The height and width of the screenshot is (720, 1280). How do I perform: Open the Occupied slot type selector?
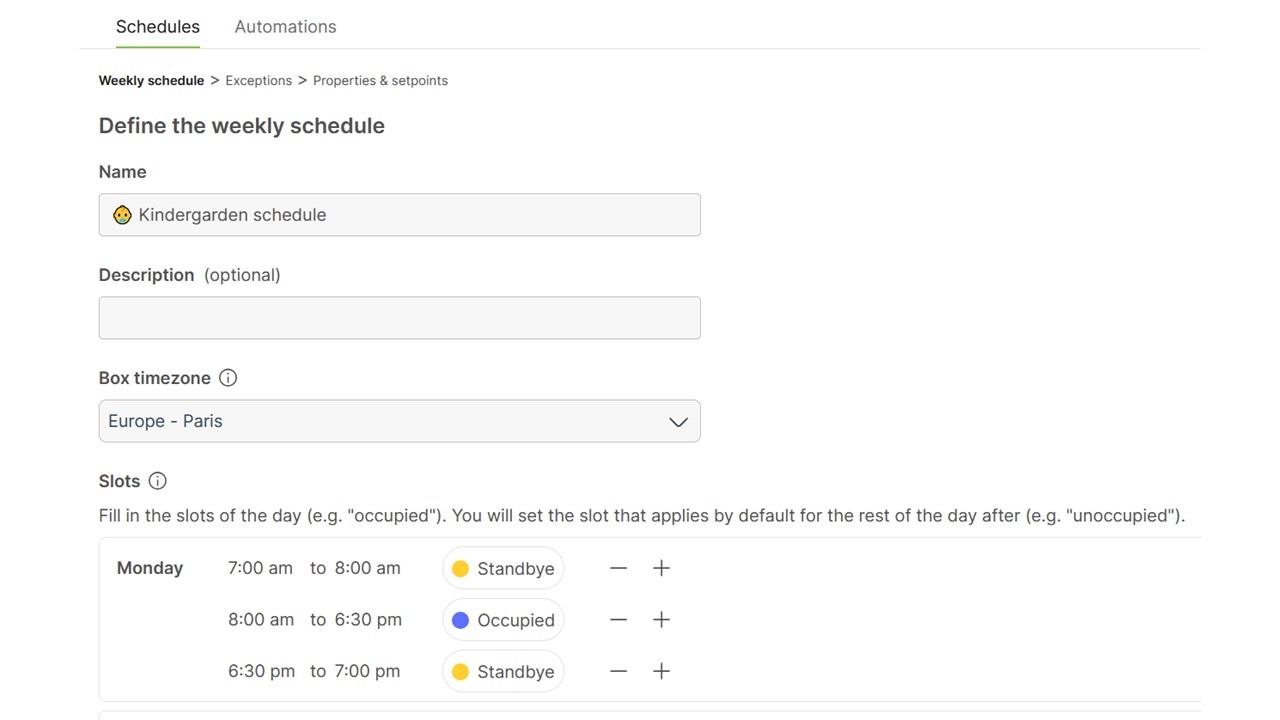[x=503, y=620]
